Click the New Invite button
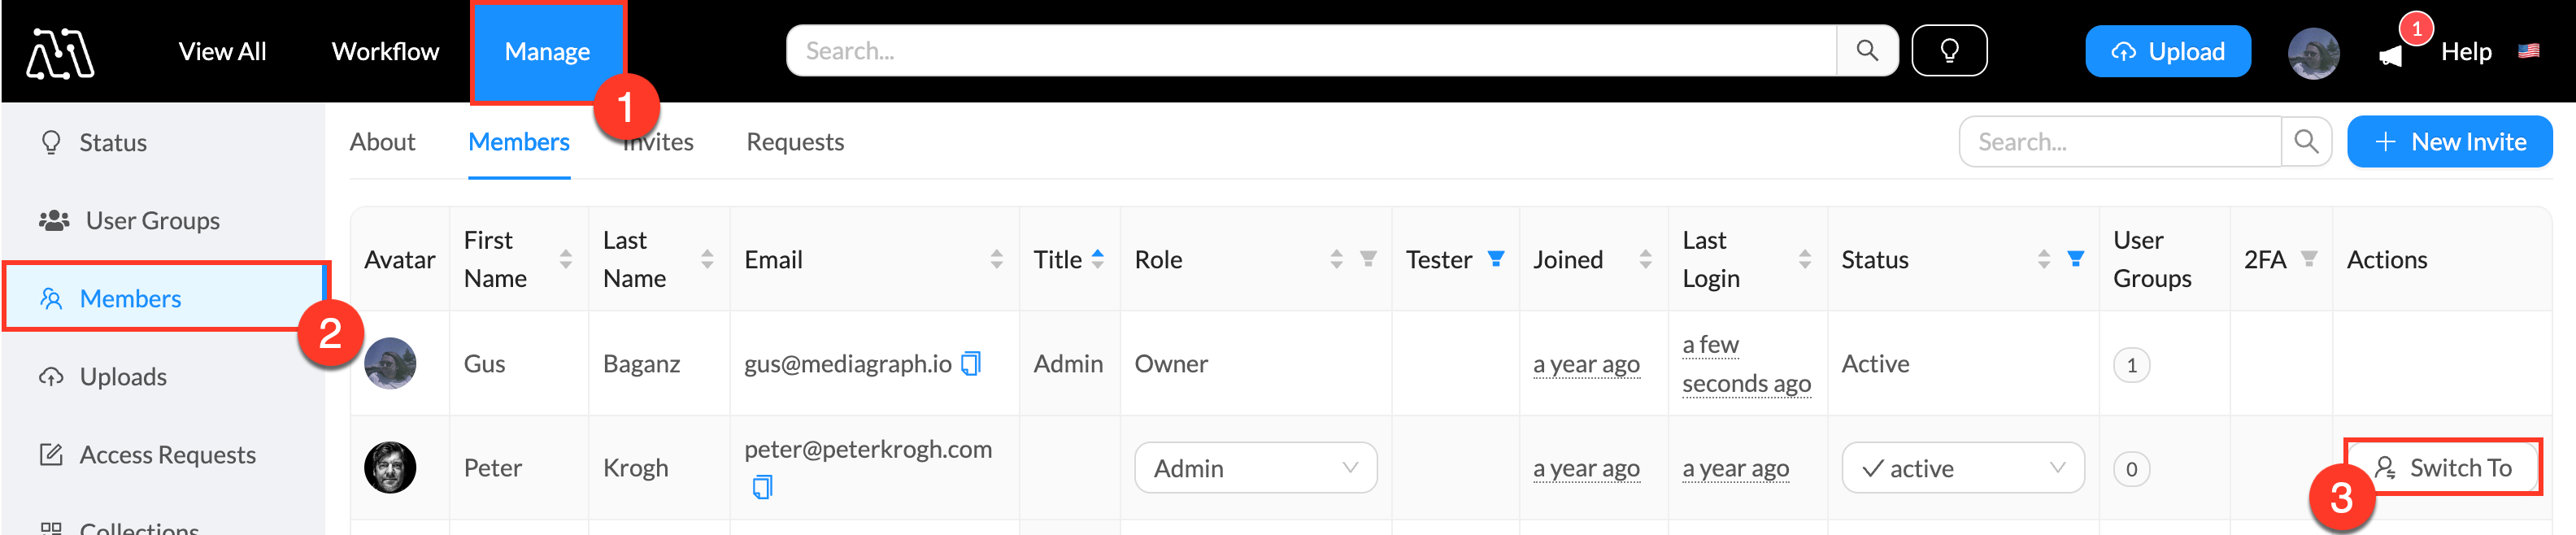 (2448, 142)
